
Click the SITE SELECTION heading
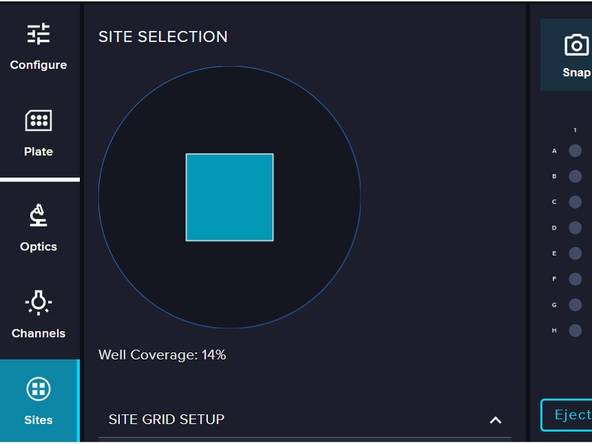coord(163,37)
